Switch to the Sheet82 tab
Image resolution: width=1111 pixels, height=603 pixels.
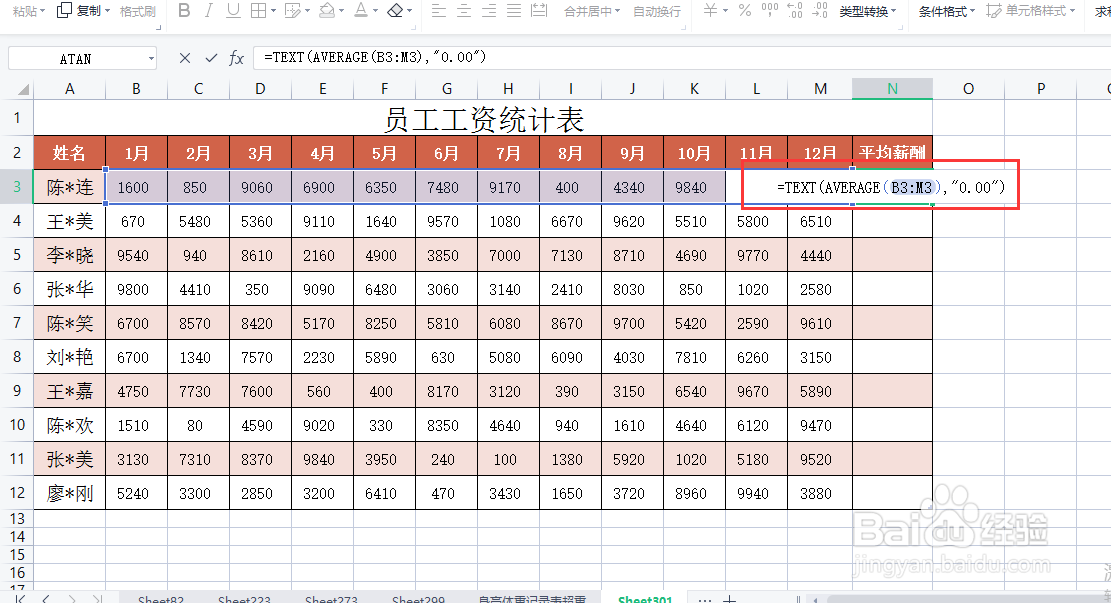161,599
